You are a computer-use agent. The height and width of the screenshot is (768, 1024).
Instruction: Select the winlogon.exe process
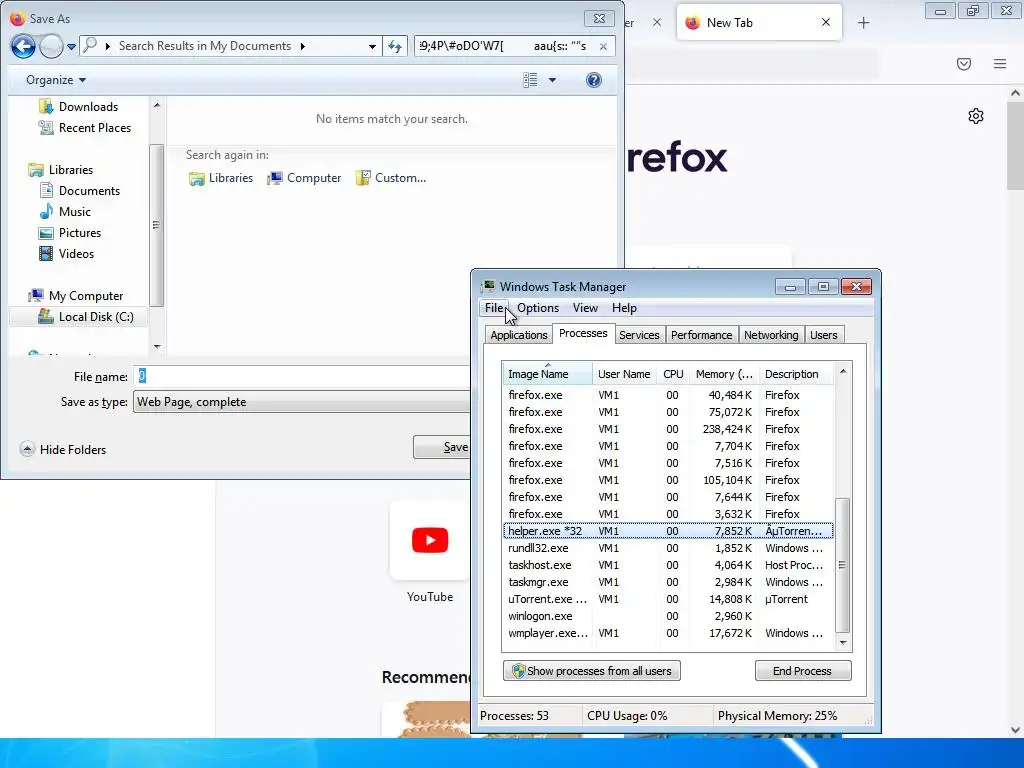(x=668, y=616)
